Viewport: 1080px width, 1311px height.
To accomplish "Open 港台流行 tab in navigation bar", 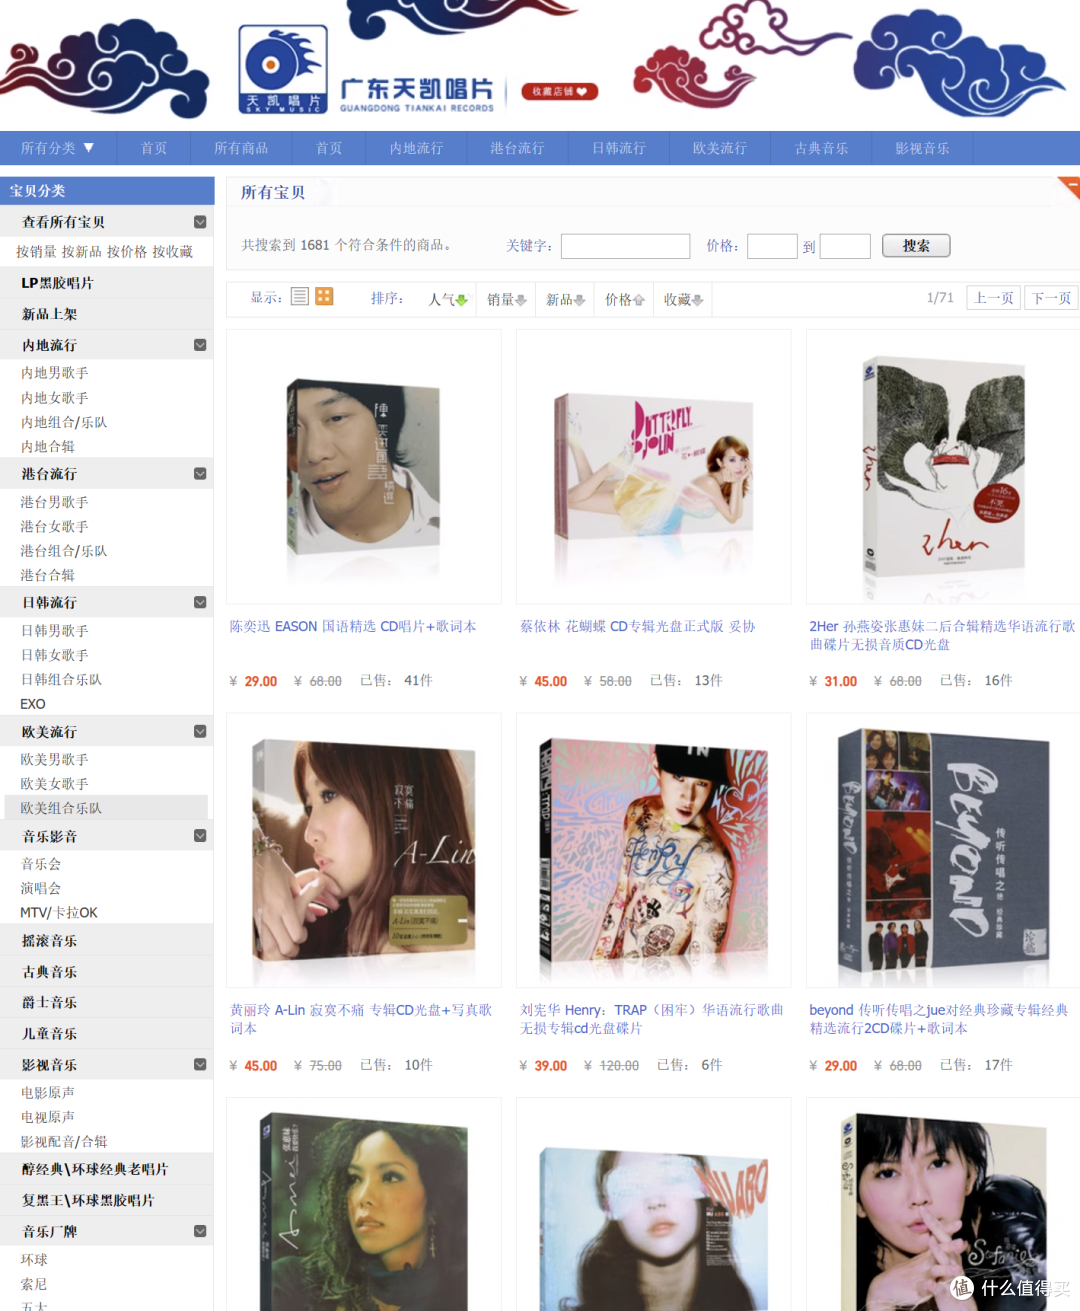I will tap(517, 148).
